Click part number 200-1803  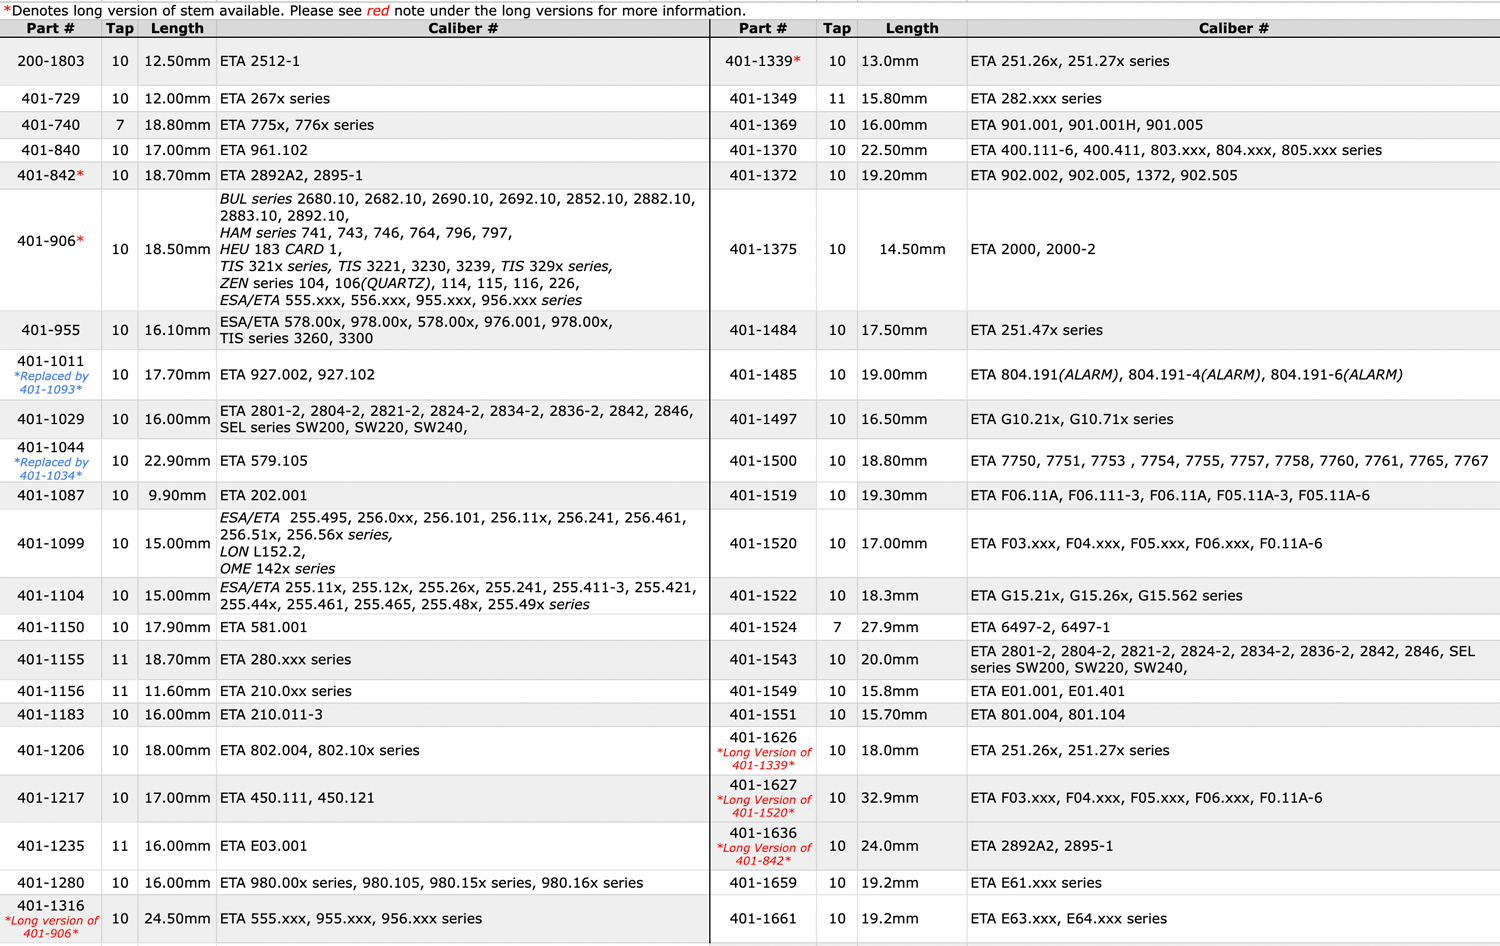coord(51,61)
